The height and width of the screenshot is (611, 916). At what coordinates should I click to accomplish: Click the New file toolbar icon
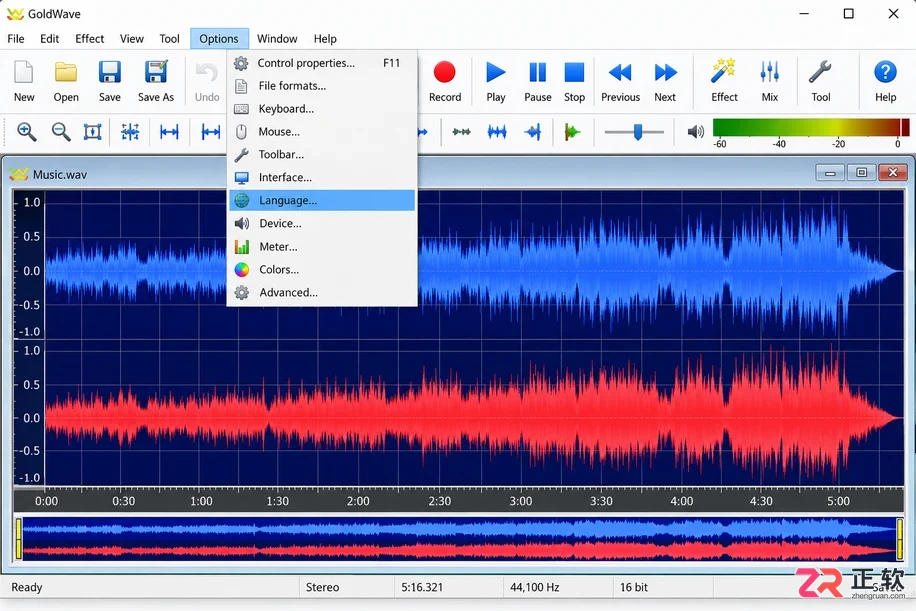click(x=24, y=72)
